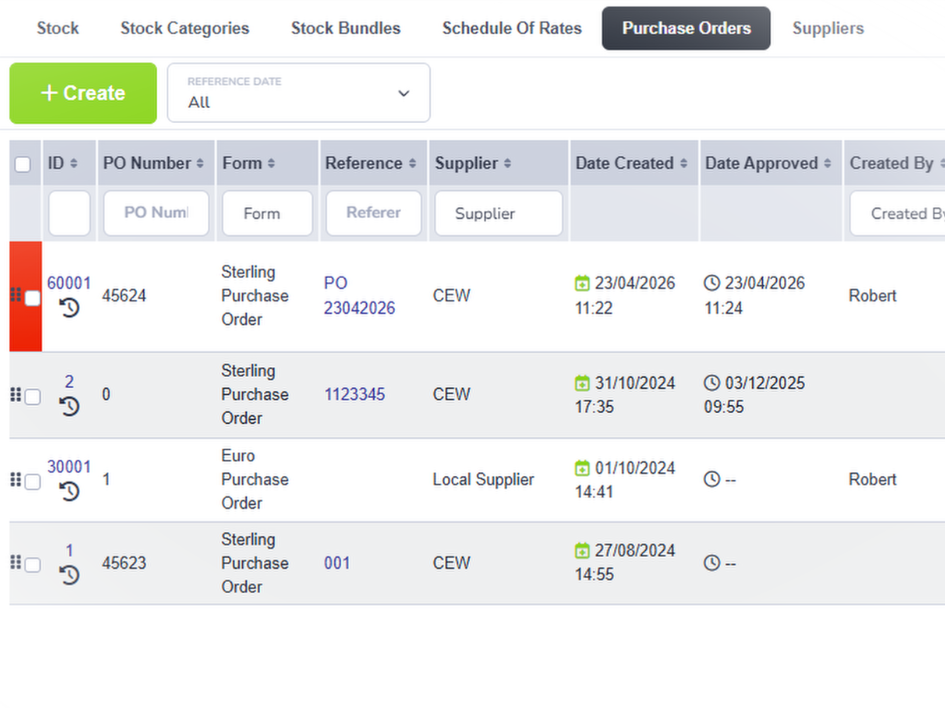Click calendar icon beside 01/10/2024 14:41
Viewport: 945px width, 708px height.
point(582,468)
